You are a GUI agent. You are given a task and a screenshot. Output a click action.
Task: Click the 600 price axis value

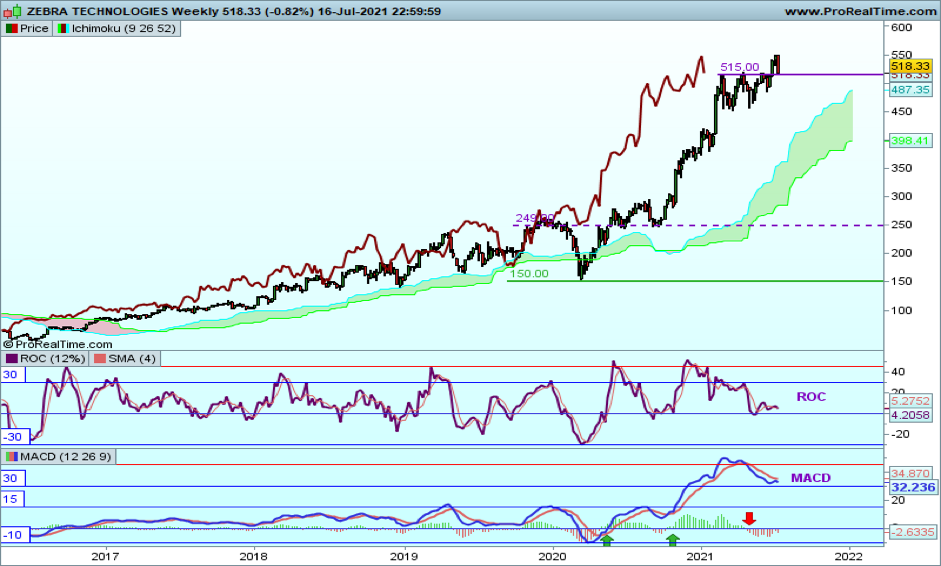point(901,27)
